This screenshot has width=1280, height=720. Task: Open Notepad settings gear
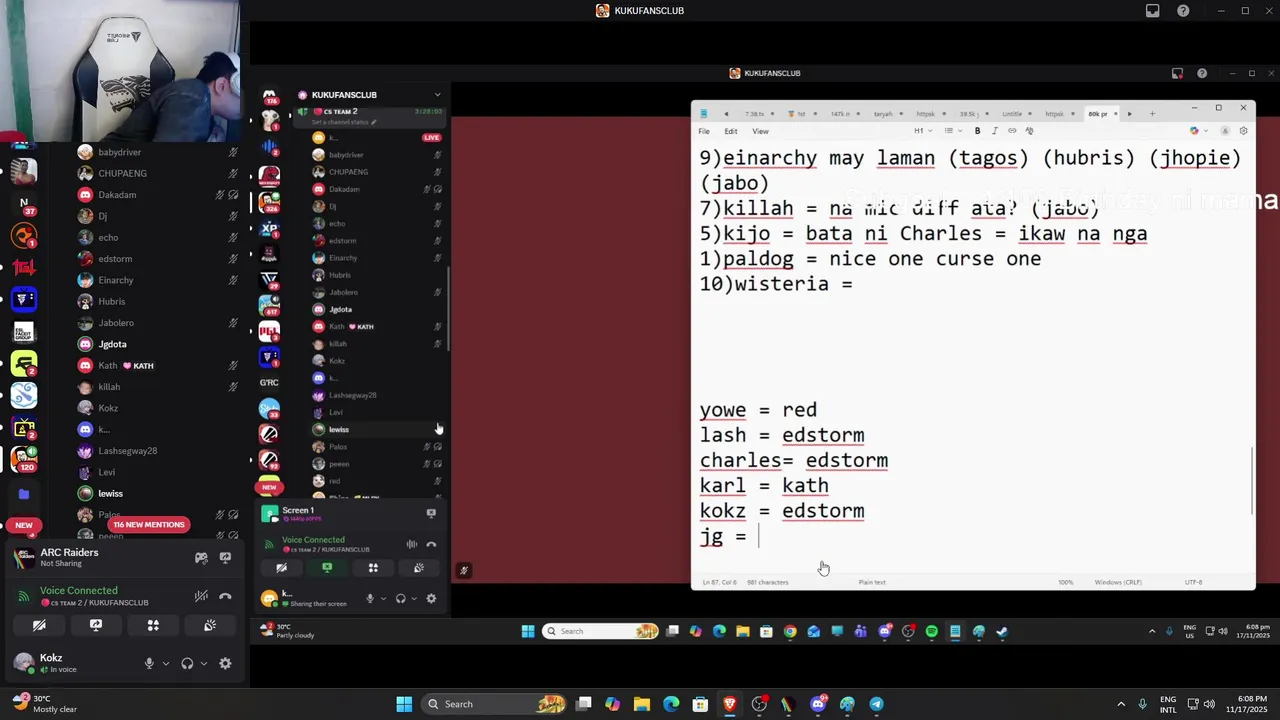coord(1243,131)
